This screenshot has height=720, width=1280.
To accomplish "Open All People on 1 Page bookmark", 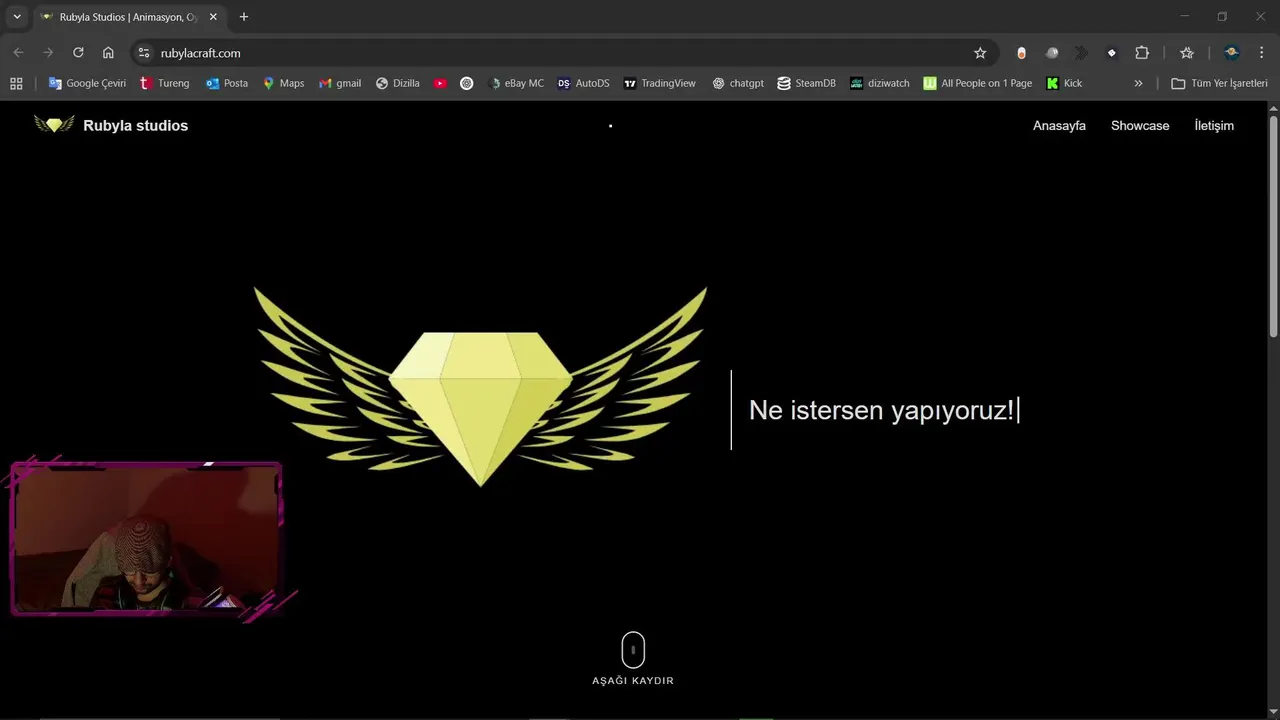I will (978, 83).
